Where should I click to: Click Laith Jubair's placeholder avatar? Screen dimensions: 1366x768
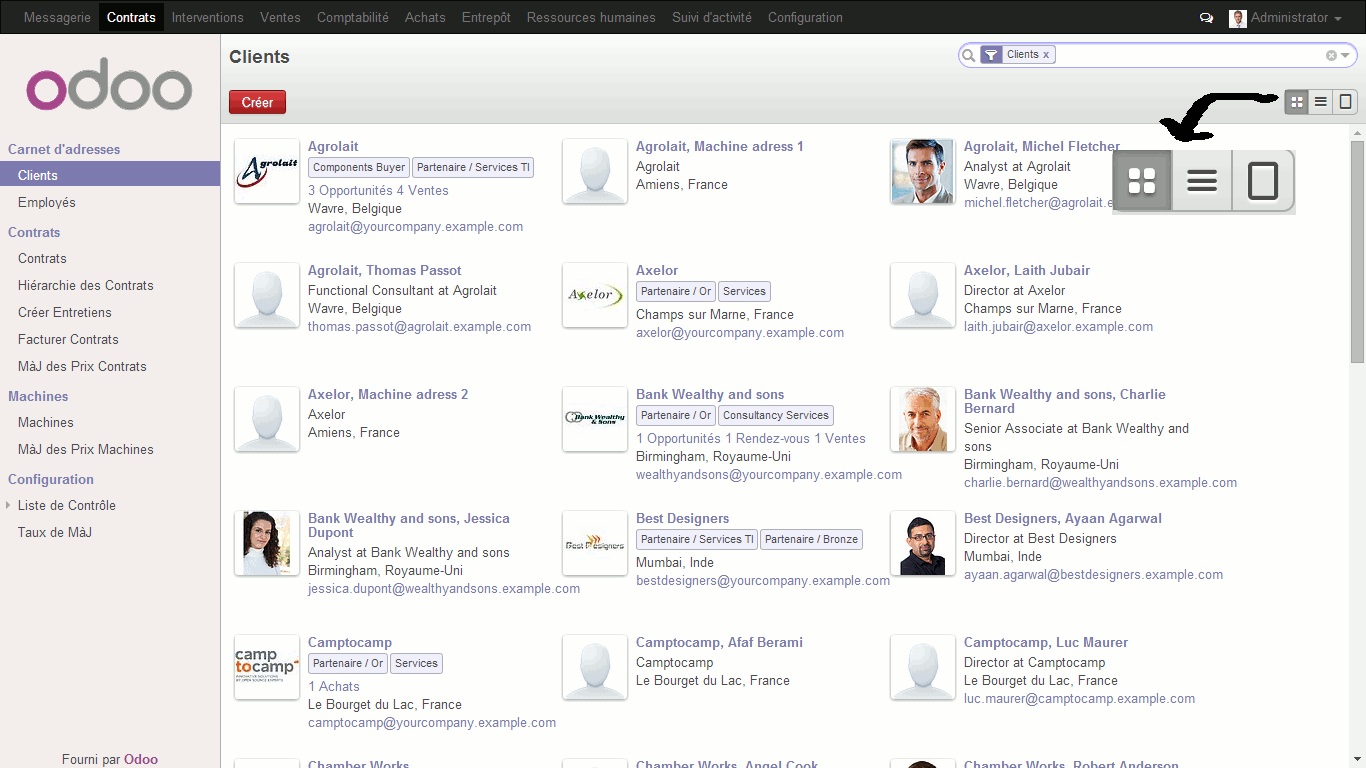pos(923,295)
